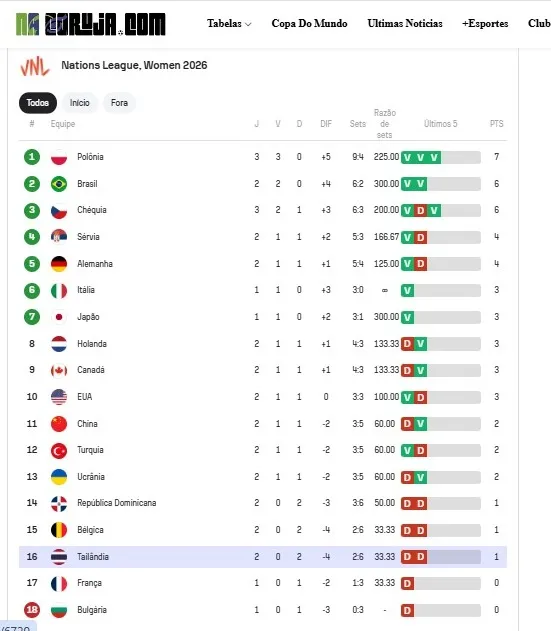The image size is (551, 631).
Task: Switch to the Início filter
Action: coord(80,103)
